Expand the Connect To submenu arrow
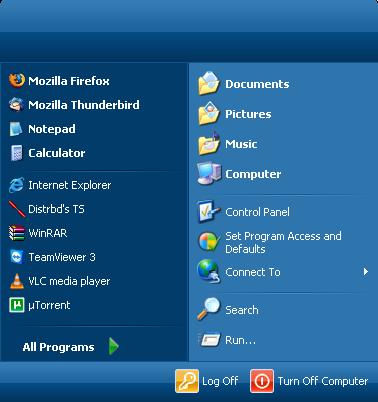 366,272
